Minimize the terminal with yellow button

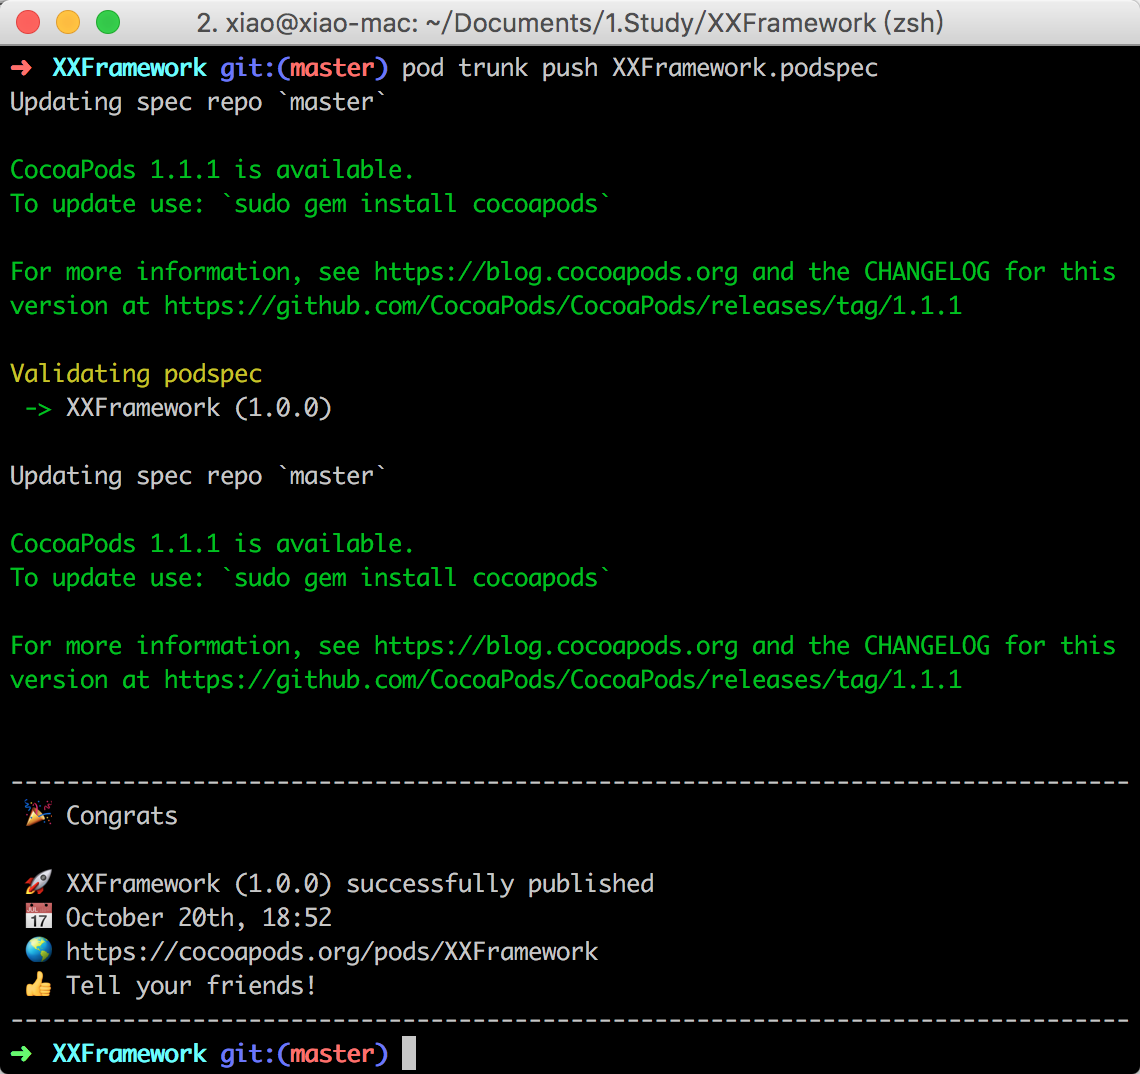pyautogui.click(x=68, y=22)
